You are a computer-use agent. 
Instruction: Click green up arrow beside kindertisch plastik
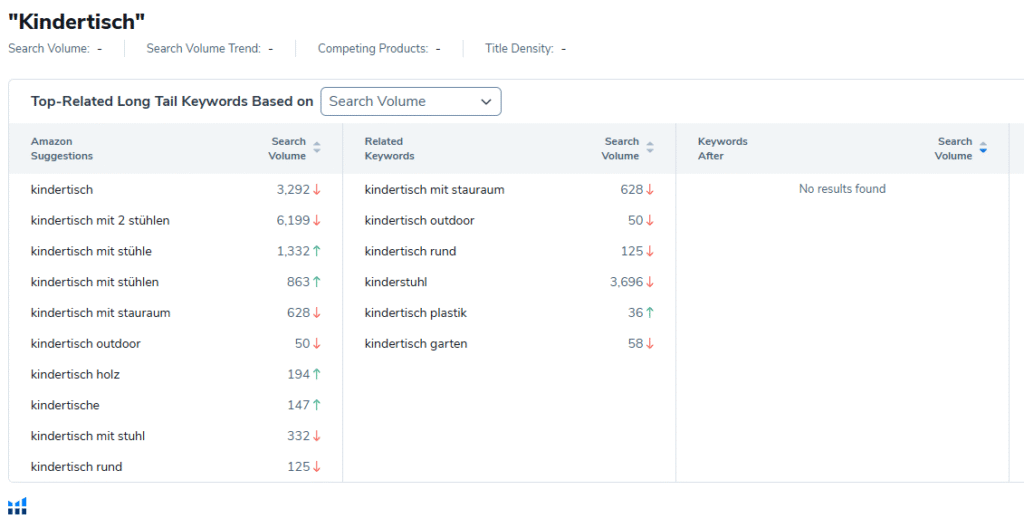(x=650, y=314)
